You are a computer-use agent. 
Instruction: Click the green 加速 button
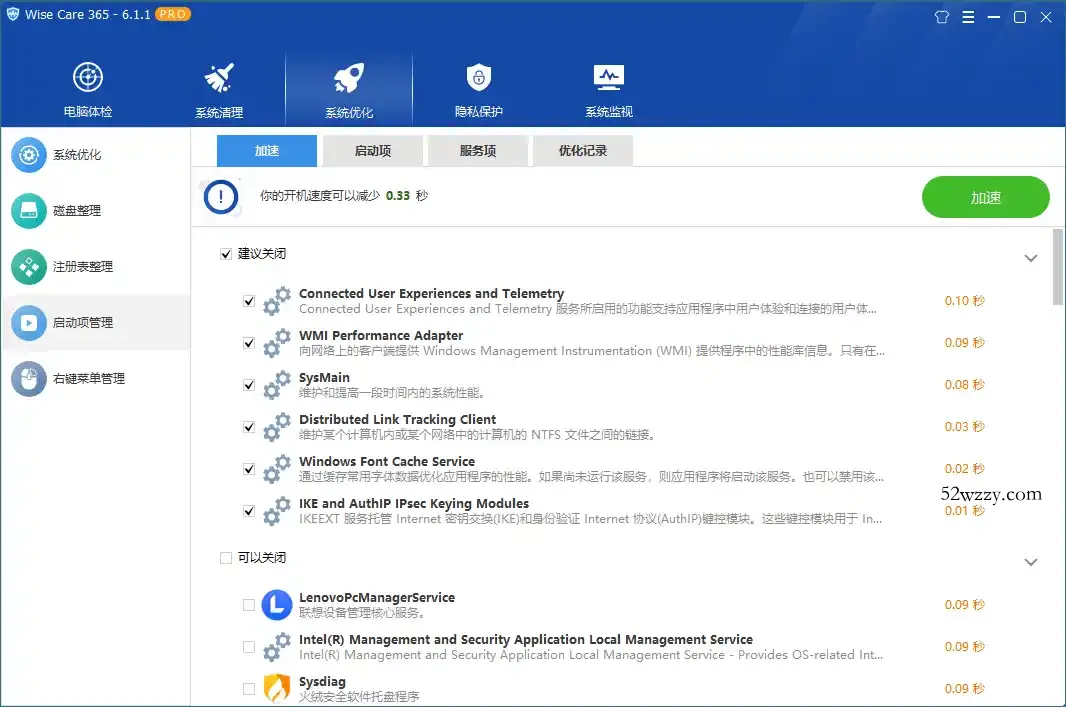click(985, 197)
